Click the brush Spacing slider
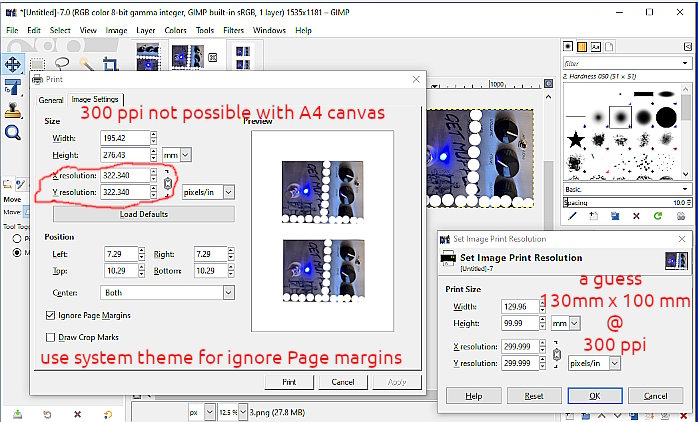Screen dimensions: 698x422 click(626, 203)
